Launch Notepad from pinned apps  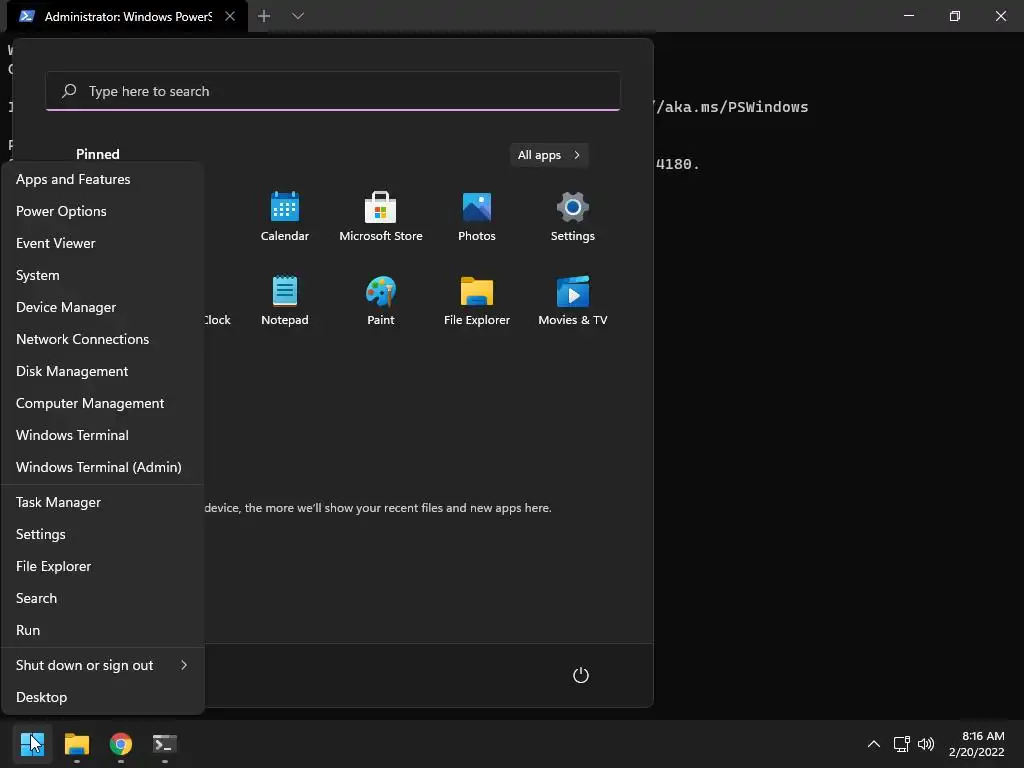[x=284, y=300]
